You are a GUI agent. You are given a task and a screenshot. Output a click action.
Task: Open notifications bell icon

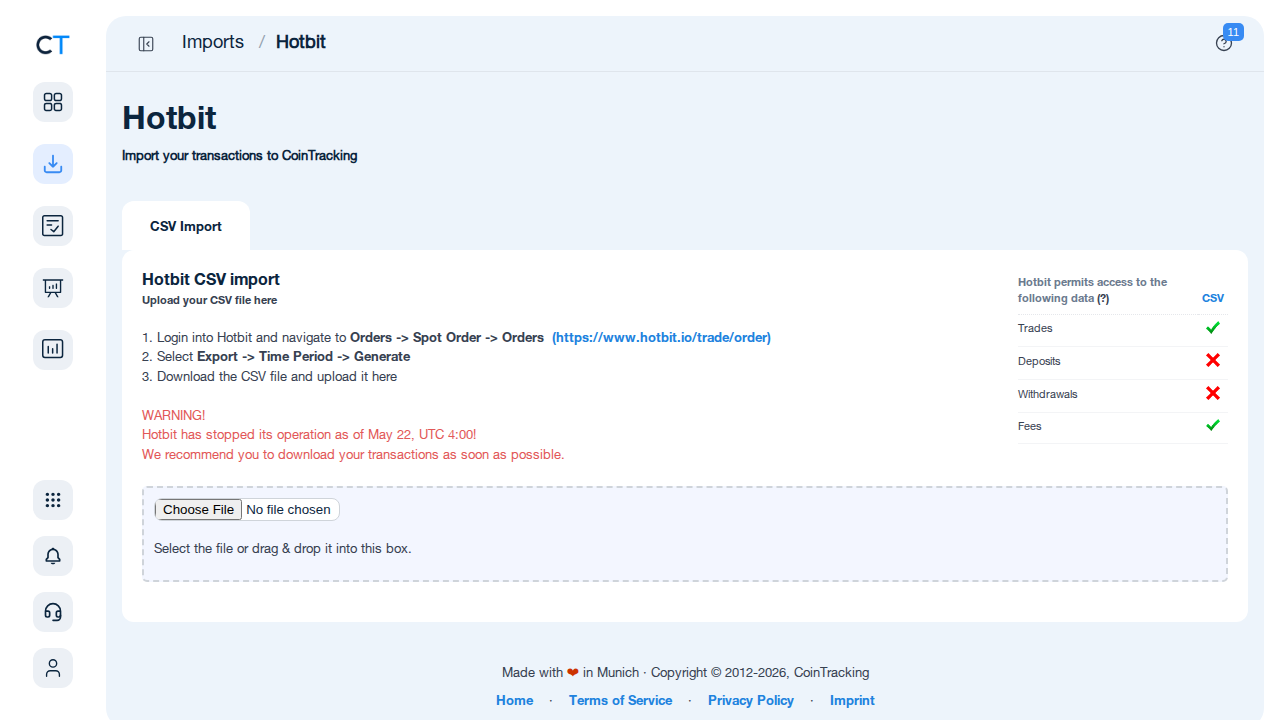point(53,556)
